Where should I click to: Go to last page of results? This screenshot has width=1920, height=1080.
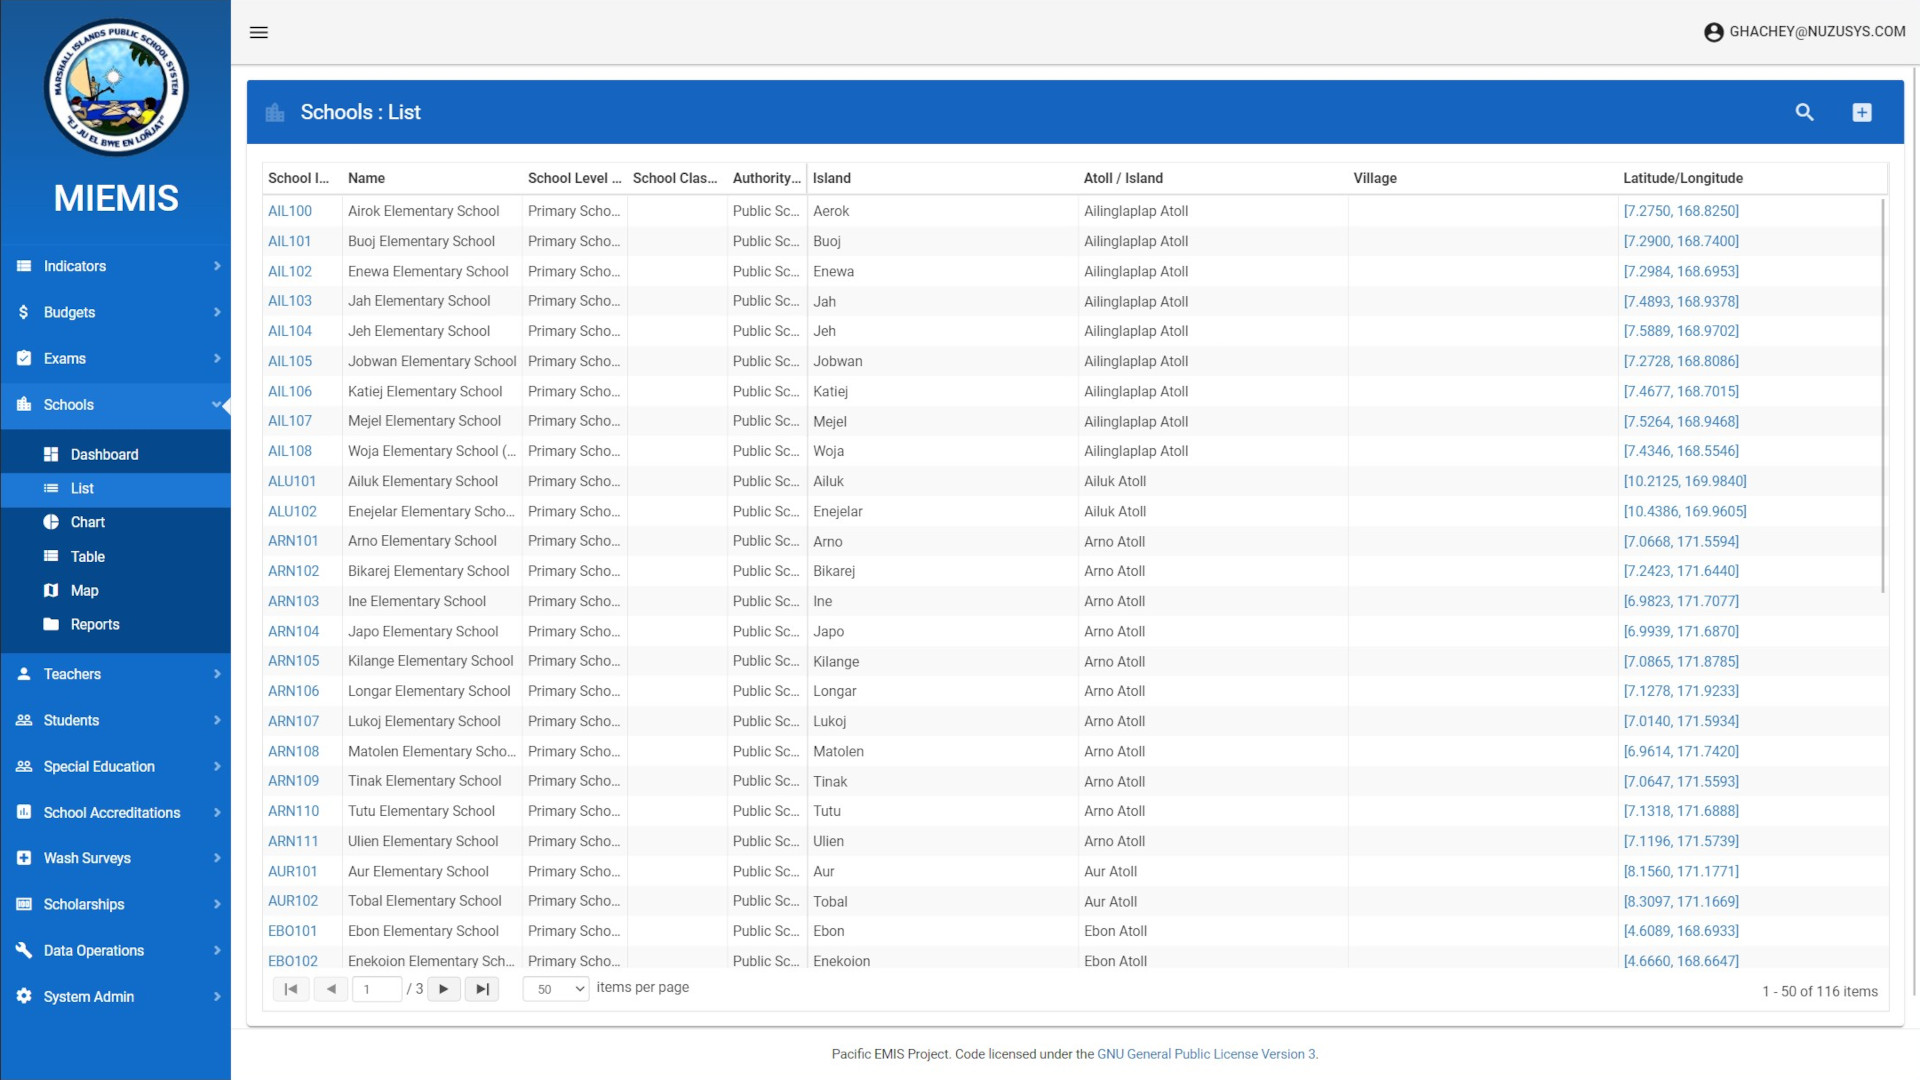click(x=482, y=989)
